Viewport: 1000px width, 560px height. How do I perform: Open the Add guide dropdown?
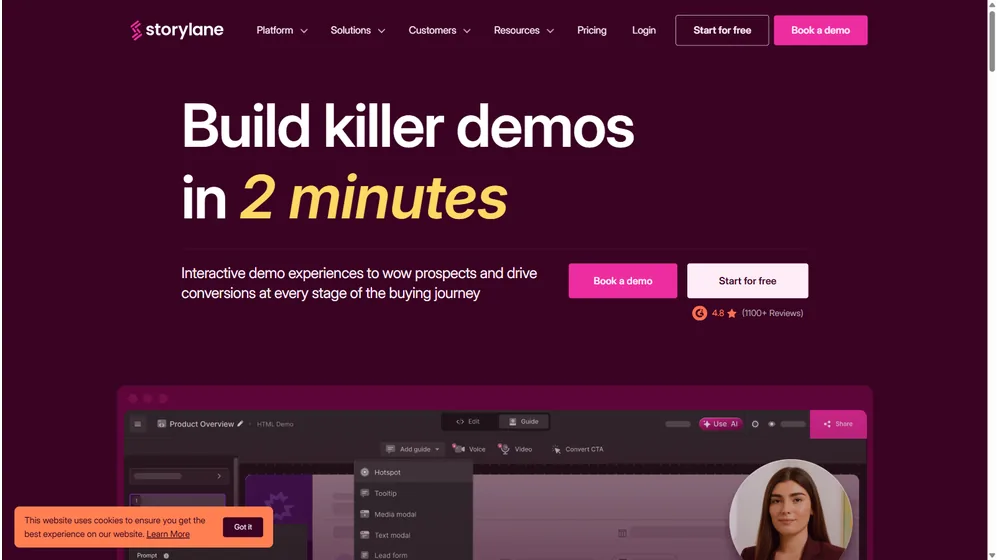pos(413,449)
